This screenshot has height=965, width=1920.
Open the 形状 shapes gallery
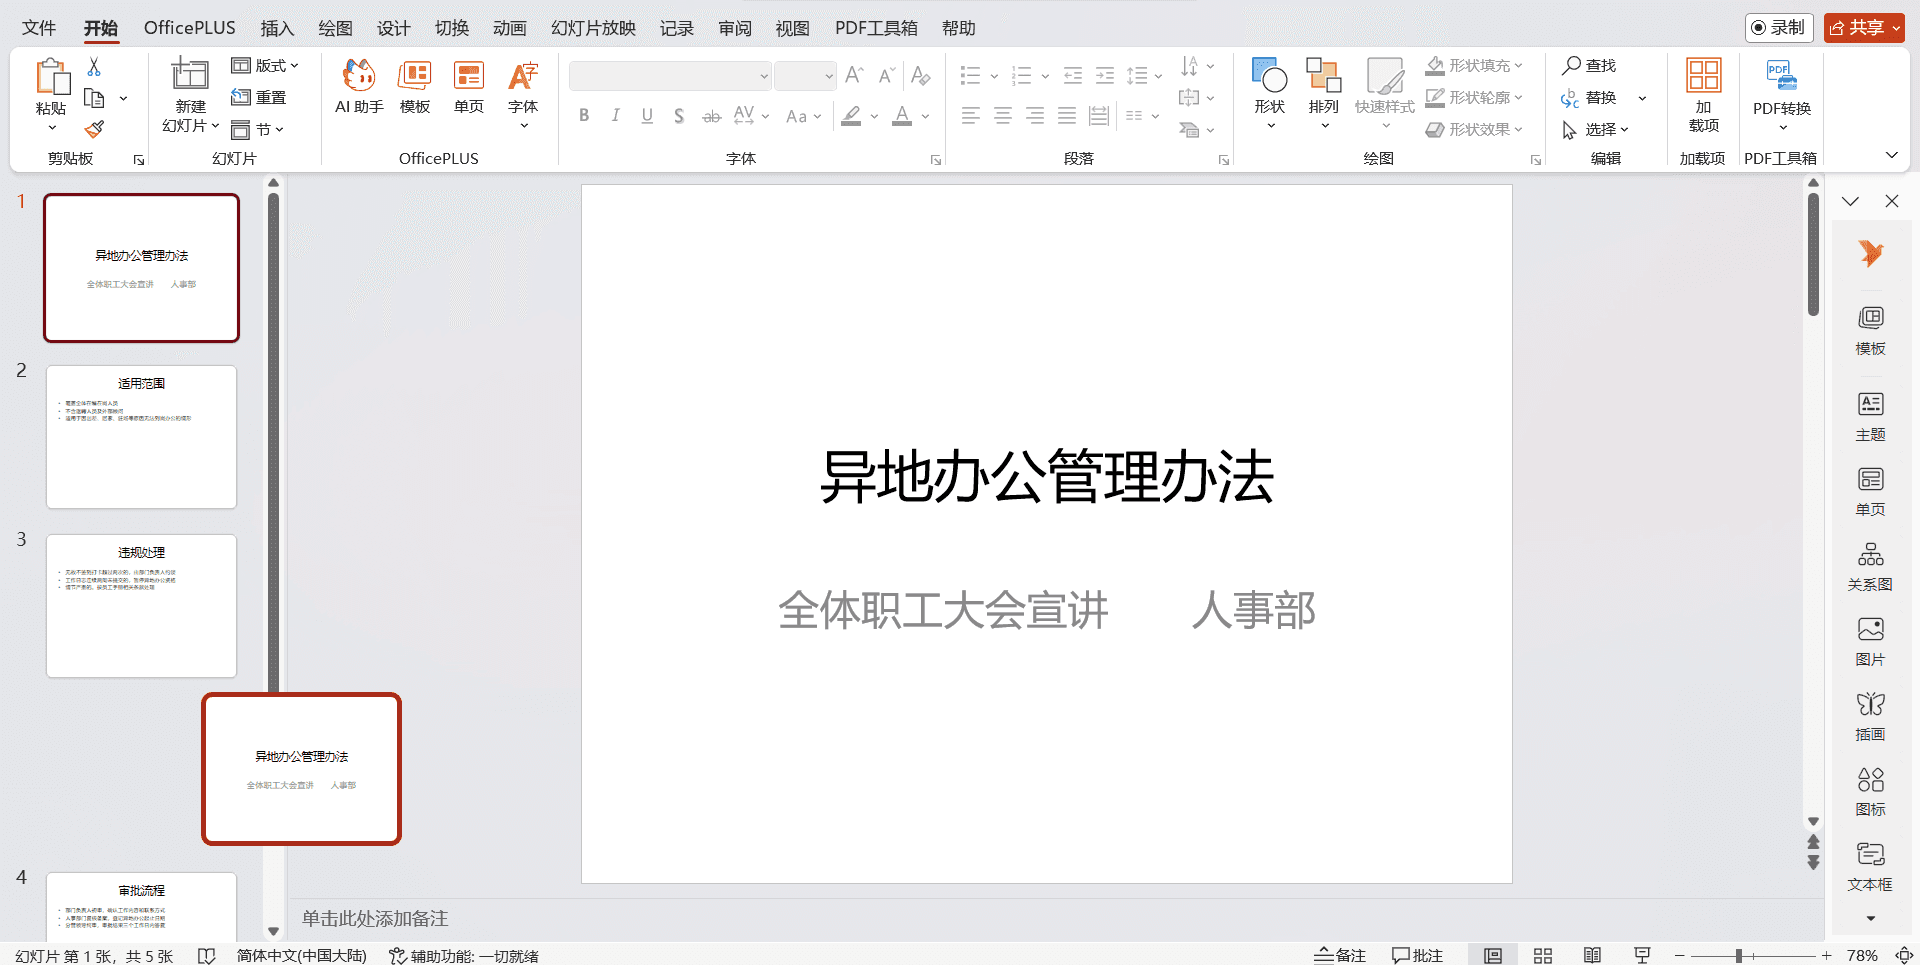point(1270,93)
